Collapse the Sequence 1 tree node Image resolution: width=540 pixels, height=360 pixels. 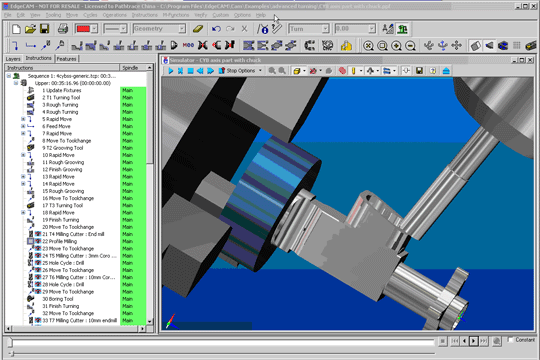pyautogui.click(x=9, y=76)
